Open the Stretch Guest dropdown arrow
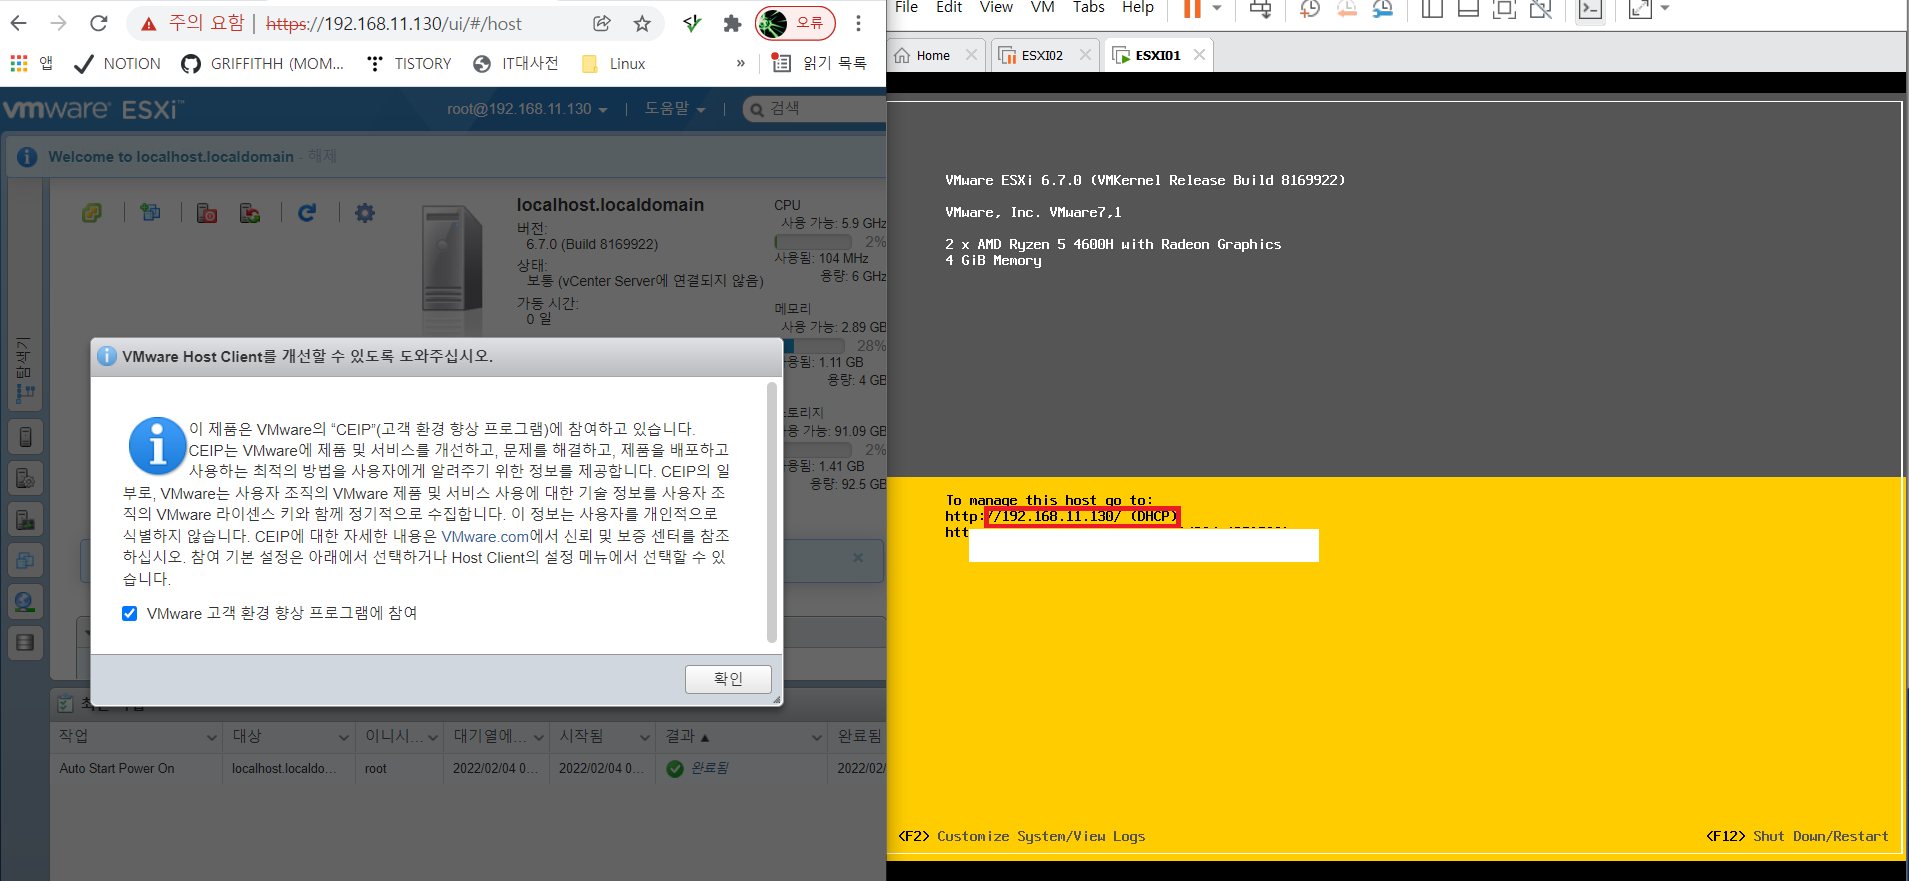The image size is (1909, 881). (x=1665, y=8)
